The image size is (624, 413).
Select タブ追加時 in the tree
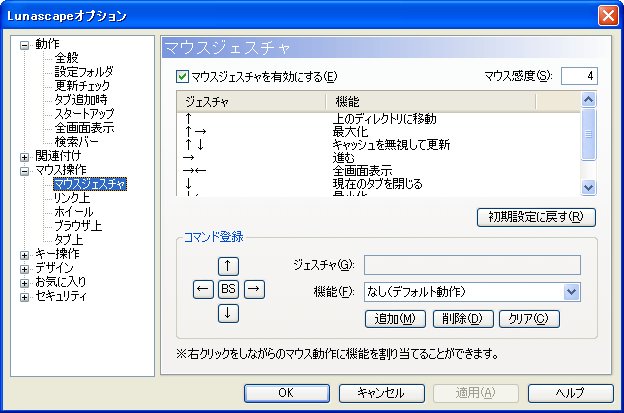[x=81, y=100]
